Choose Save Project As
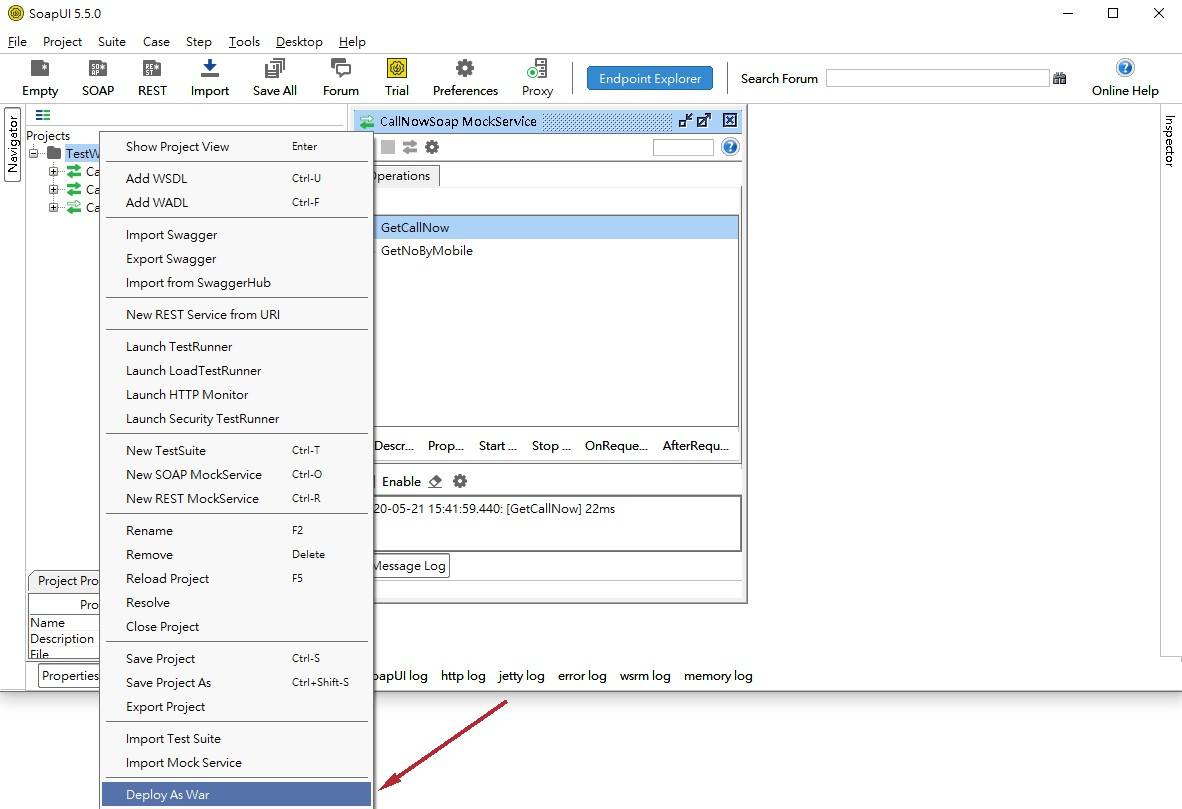This screenshot has height=809, width=1182. tap(237, 682)
